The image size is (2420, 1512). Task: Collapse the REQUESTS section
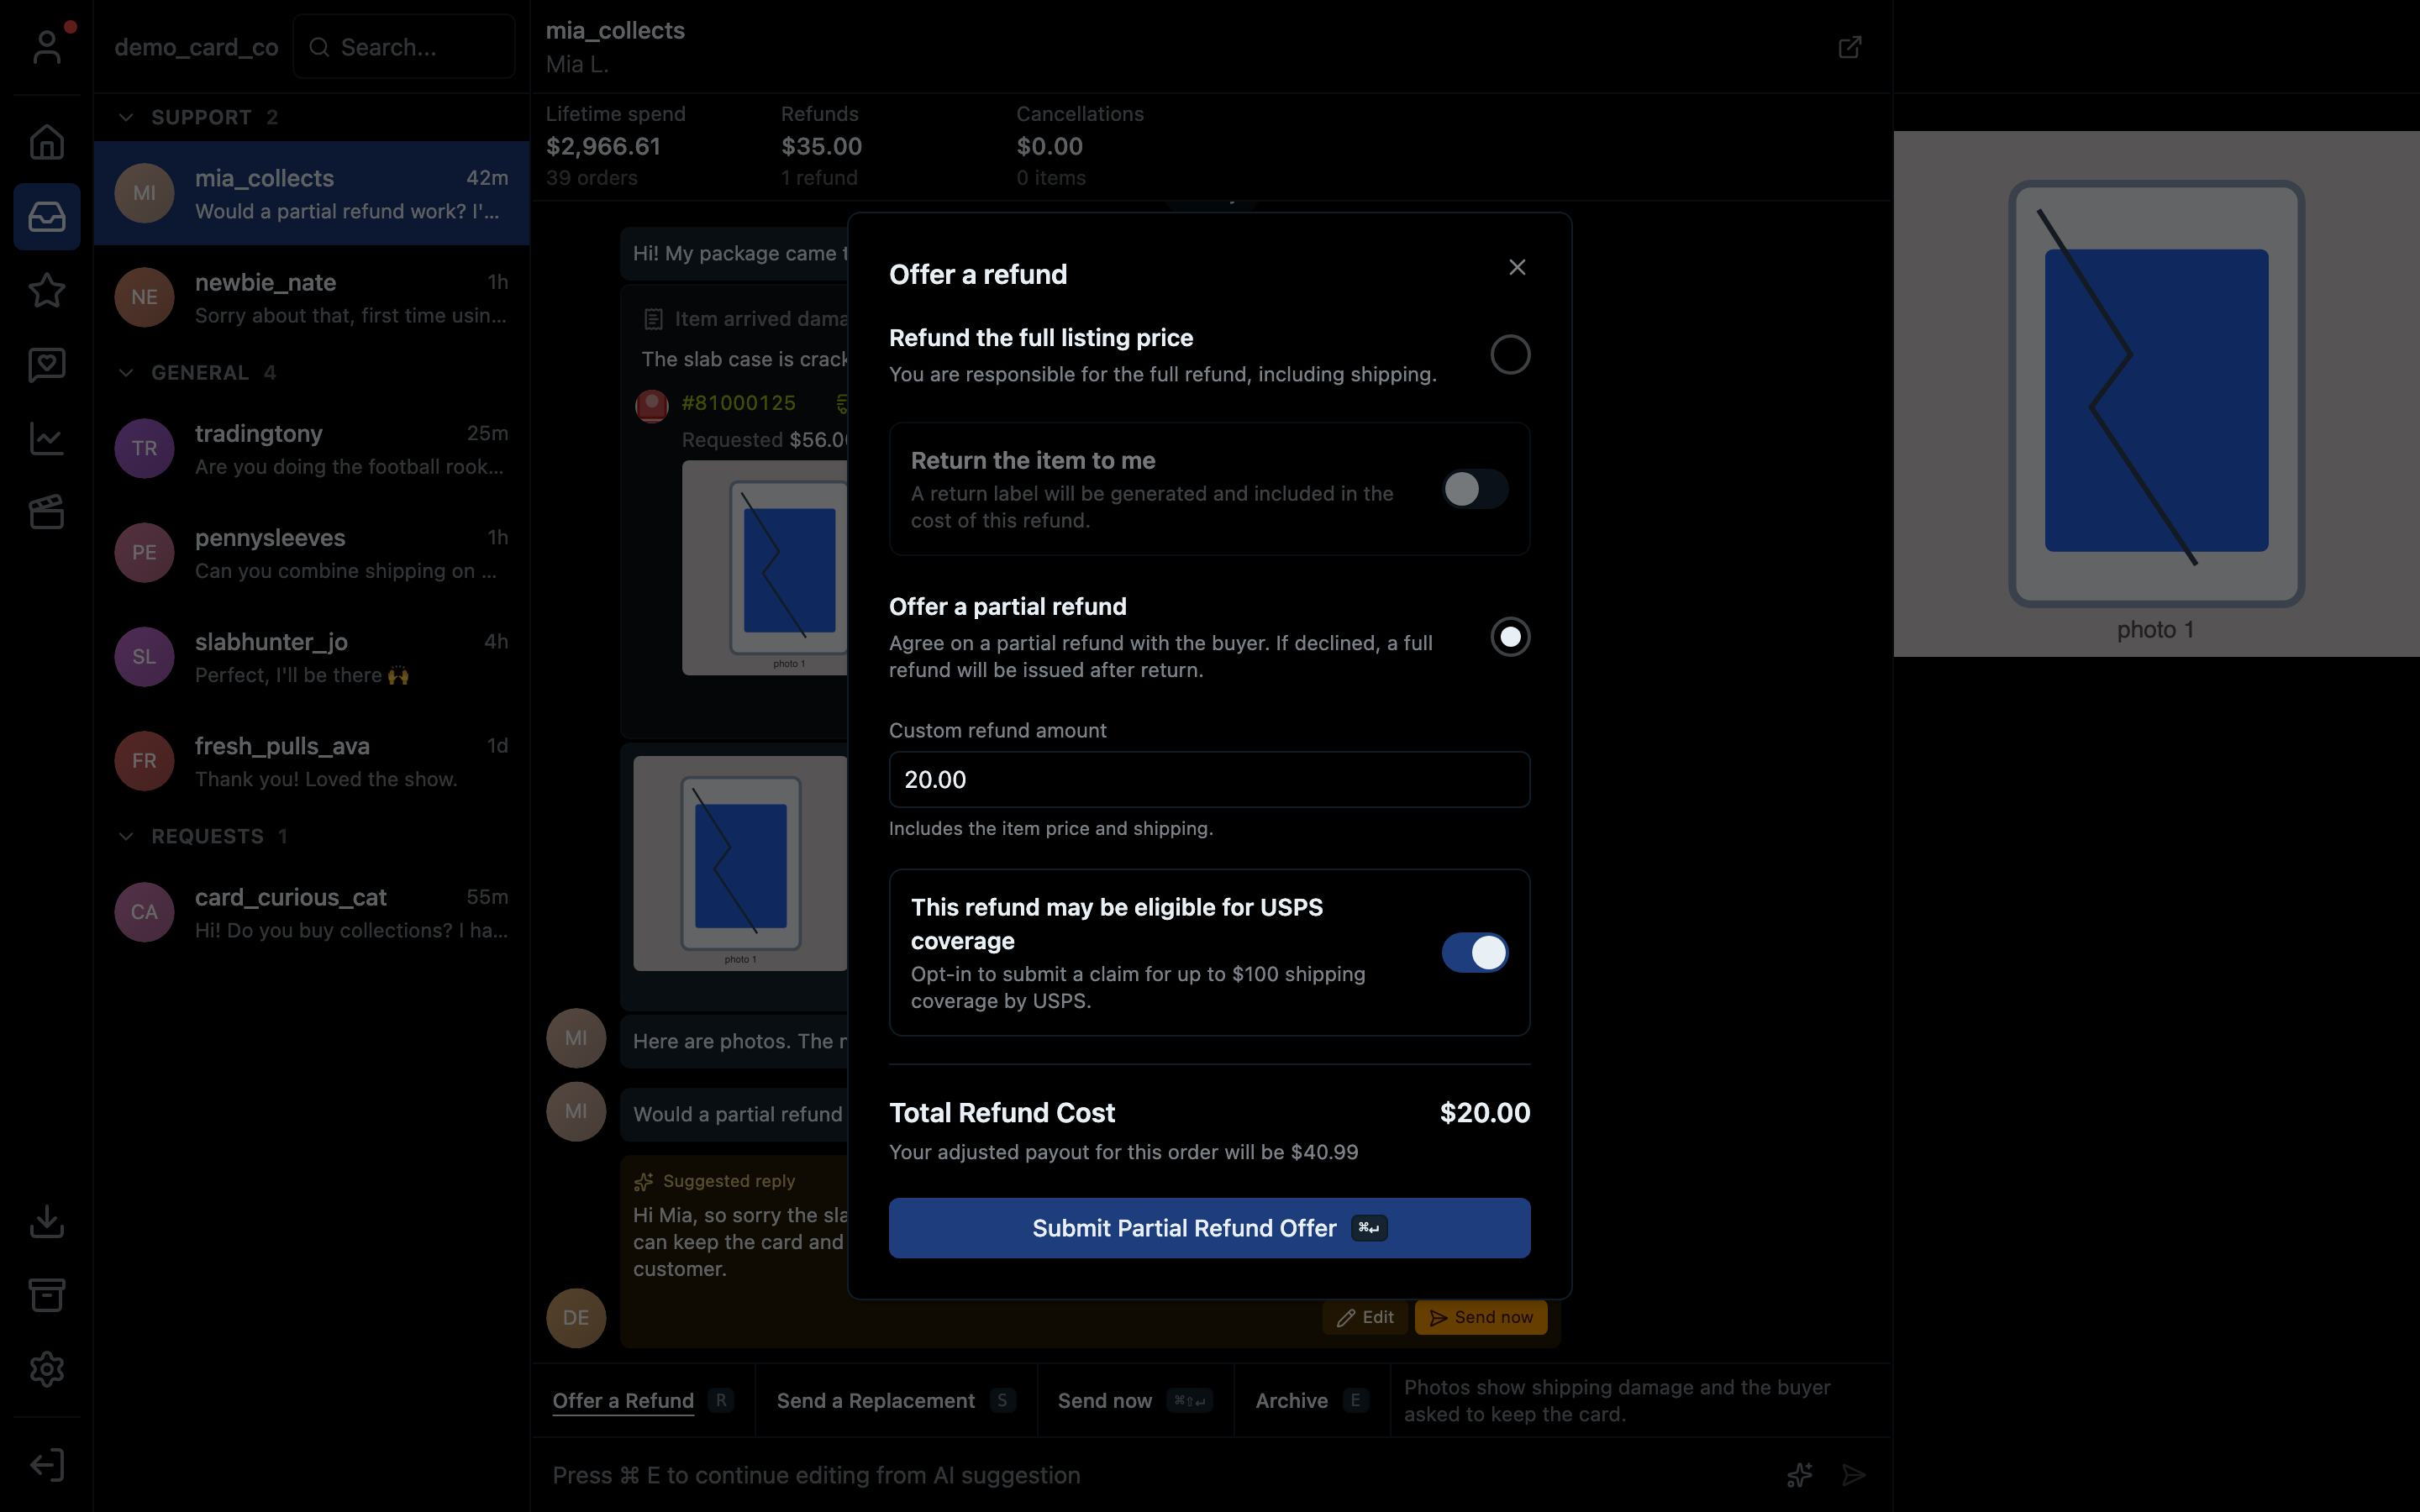click(x=126, y=836)
